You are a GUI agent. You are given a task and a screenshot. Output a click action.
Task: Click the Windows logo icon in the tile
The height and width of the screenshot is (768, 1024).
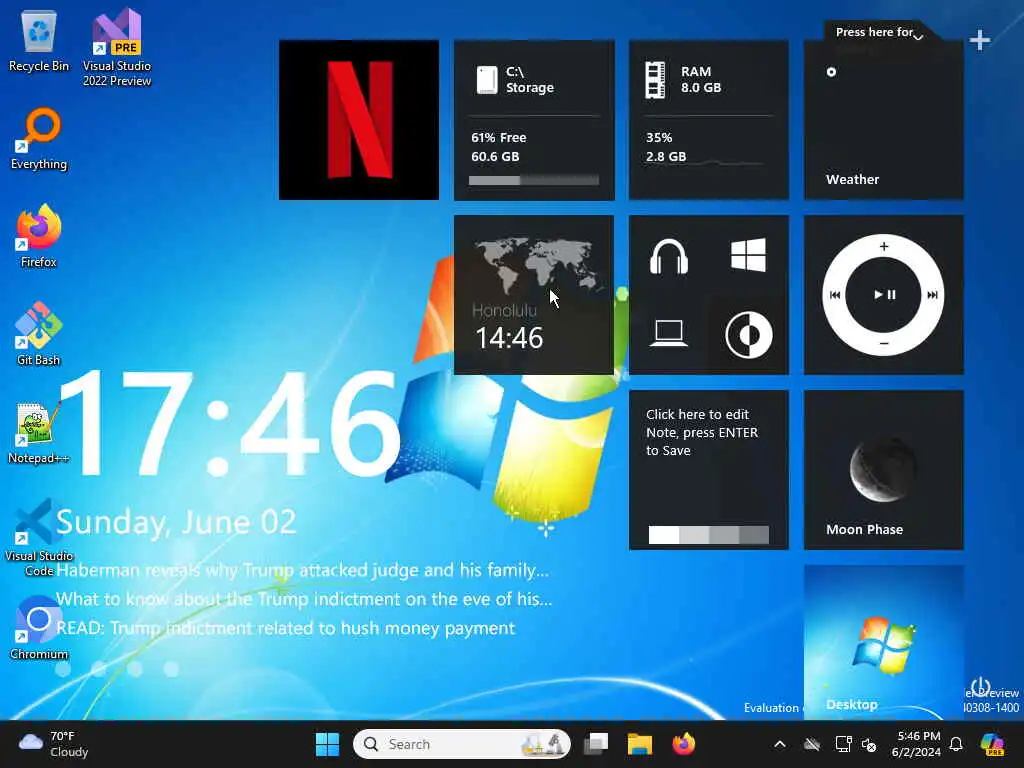click(x=748, y=255)
